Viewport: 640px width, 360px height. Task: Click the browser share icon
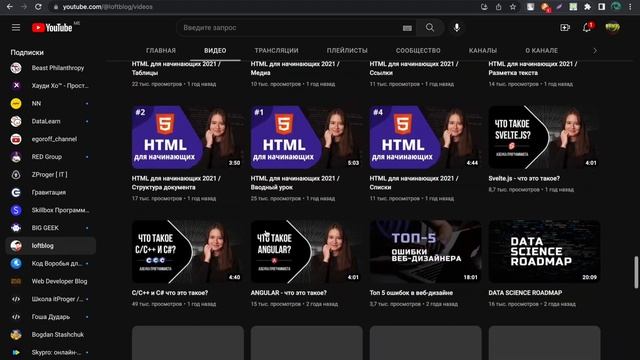pyautogui.click(x=498, y=7)
